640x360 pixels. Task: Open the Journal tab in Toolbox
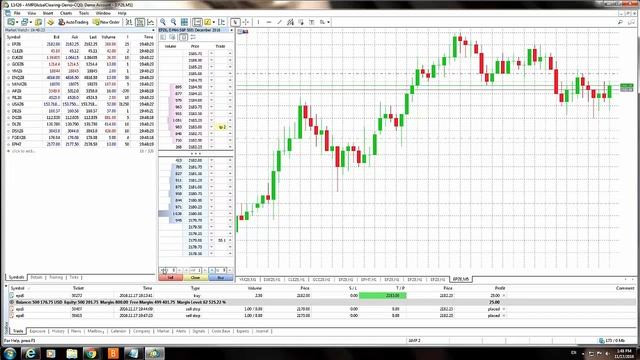pyautogui.click(x=262, y=331)
